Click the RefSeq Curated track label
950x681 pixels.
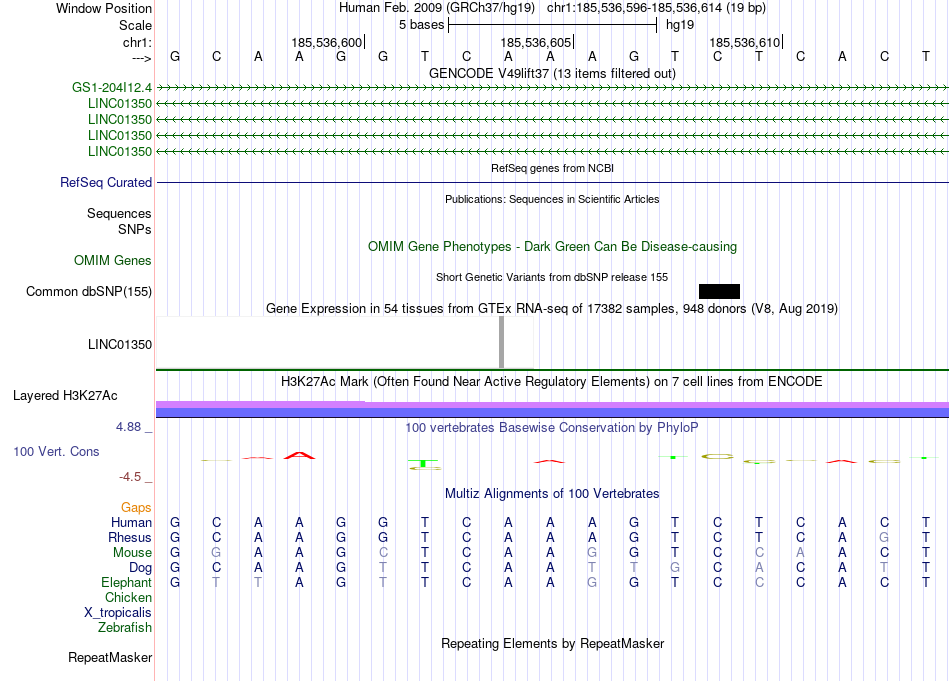[105, 182]
